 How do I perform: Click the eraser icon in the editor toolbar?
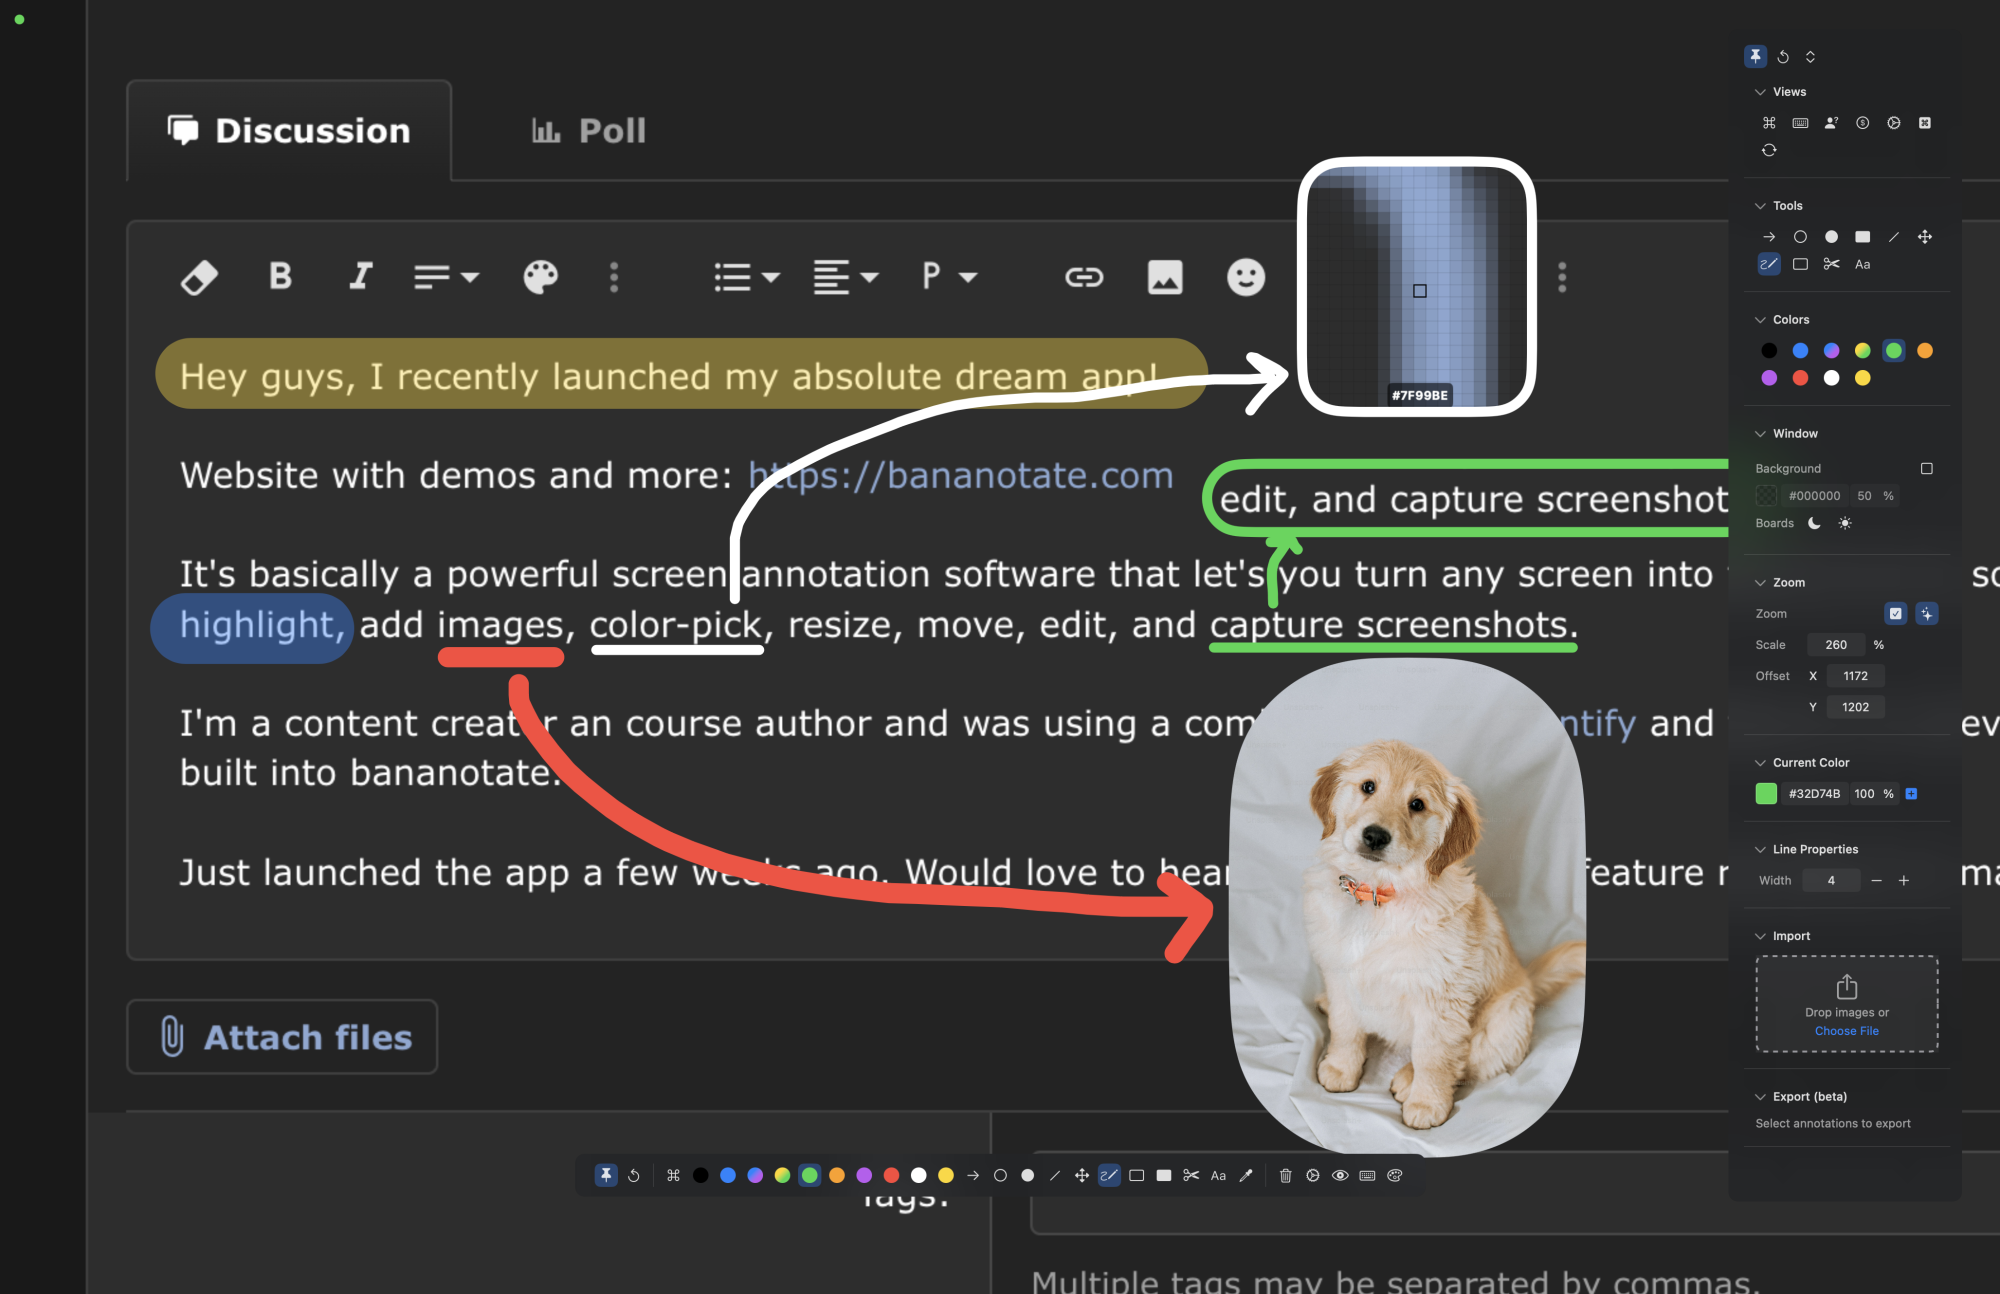pos(199,277)
